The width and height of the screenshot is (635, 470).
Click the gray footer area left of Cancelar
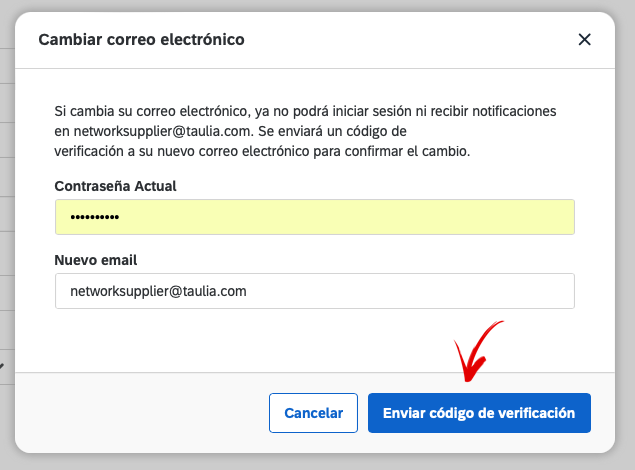click(x=142, y=413)
